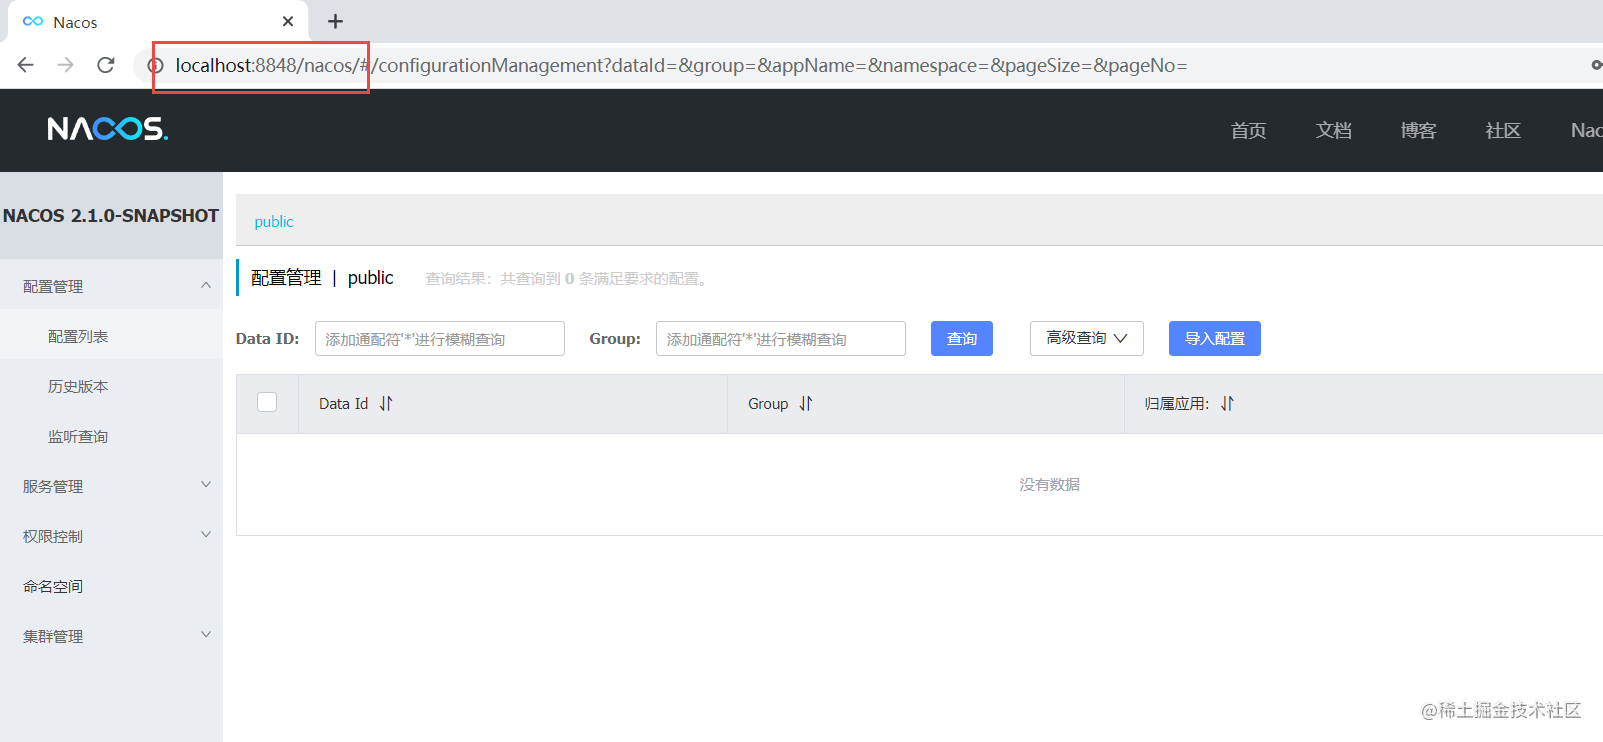This screenshot has width=1603, height=742.
Task: Close the Nacos browser tab
Action: (x=288, y=21)
